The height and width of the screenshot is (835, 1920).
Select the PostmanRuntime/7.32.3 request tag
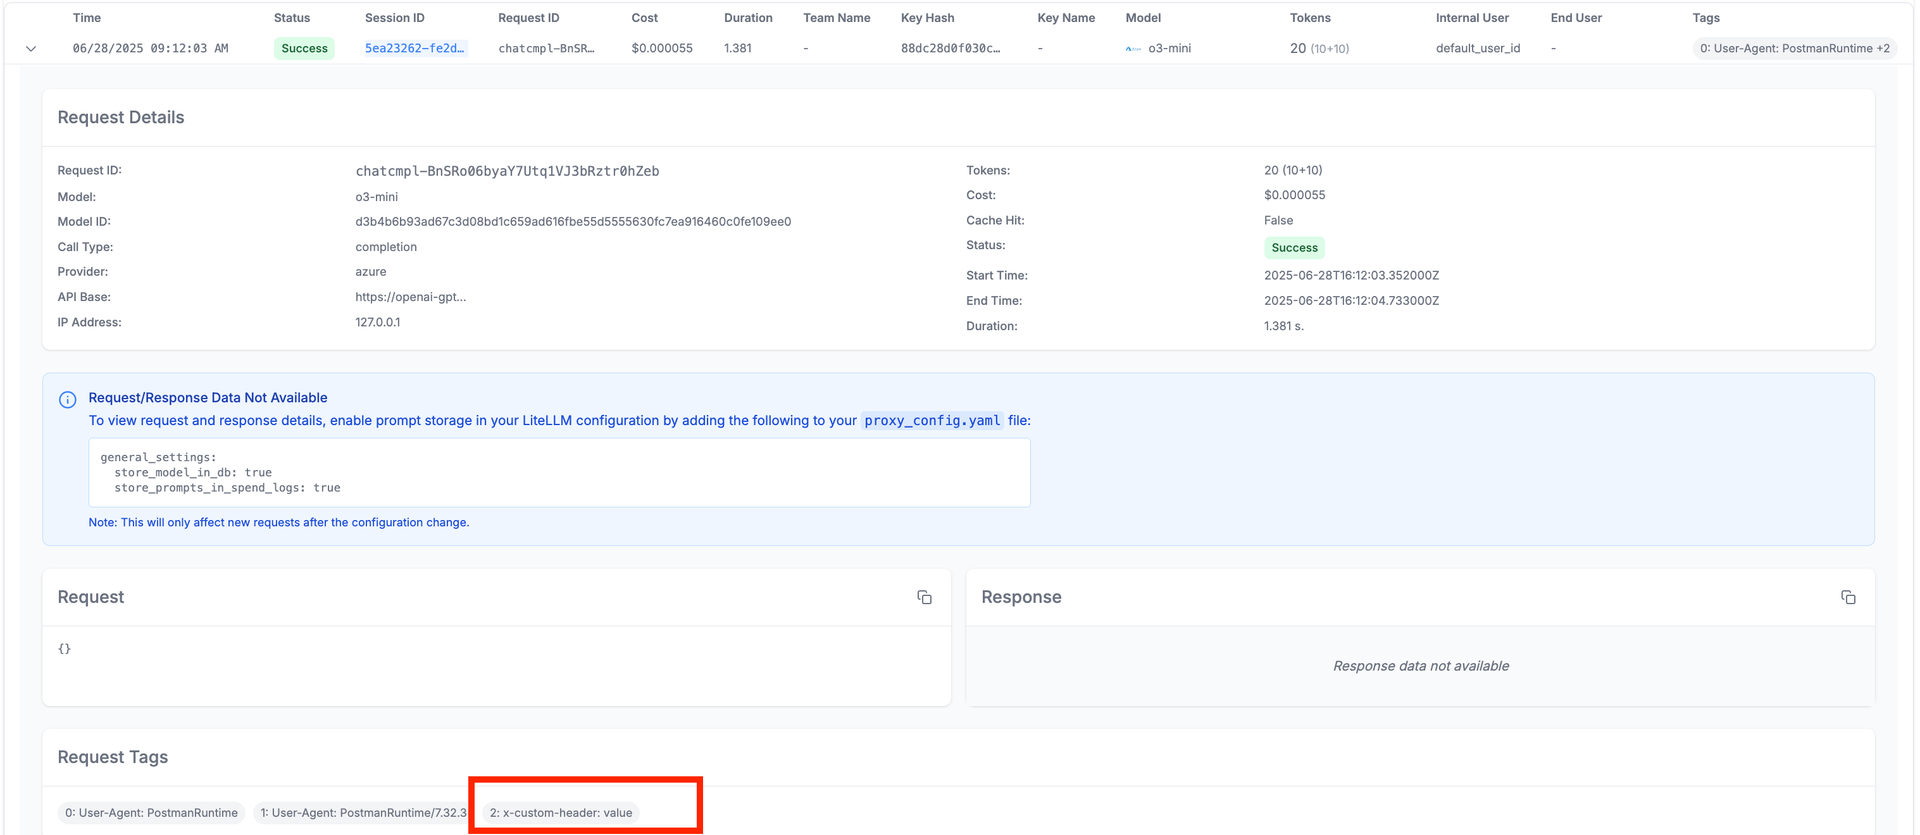pyautogui.click(x=362, y=813)
